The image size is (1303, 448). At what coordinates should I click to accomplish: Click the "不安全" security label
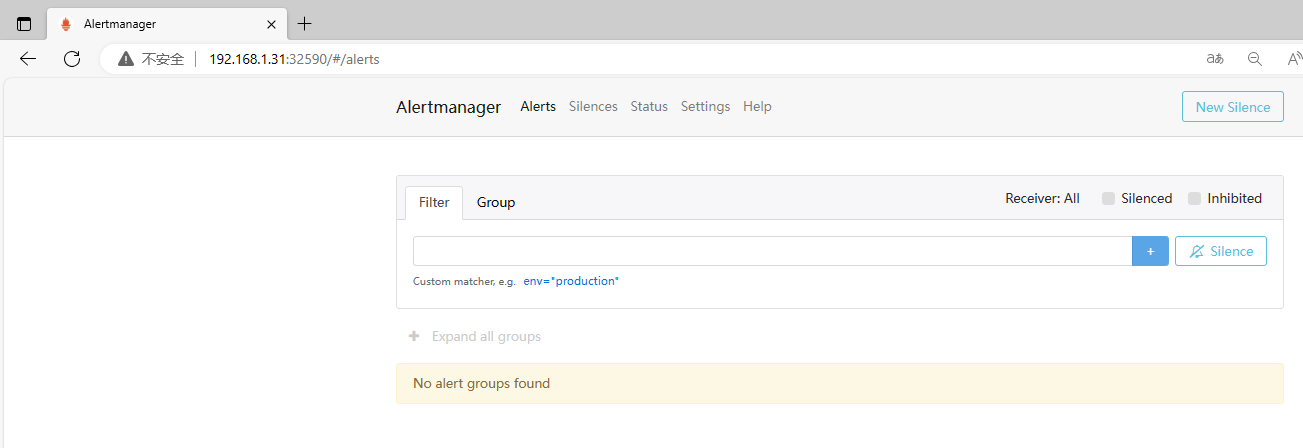point(163,59)
